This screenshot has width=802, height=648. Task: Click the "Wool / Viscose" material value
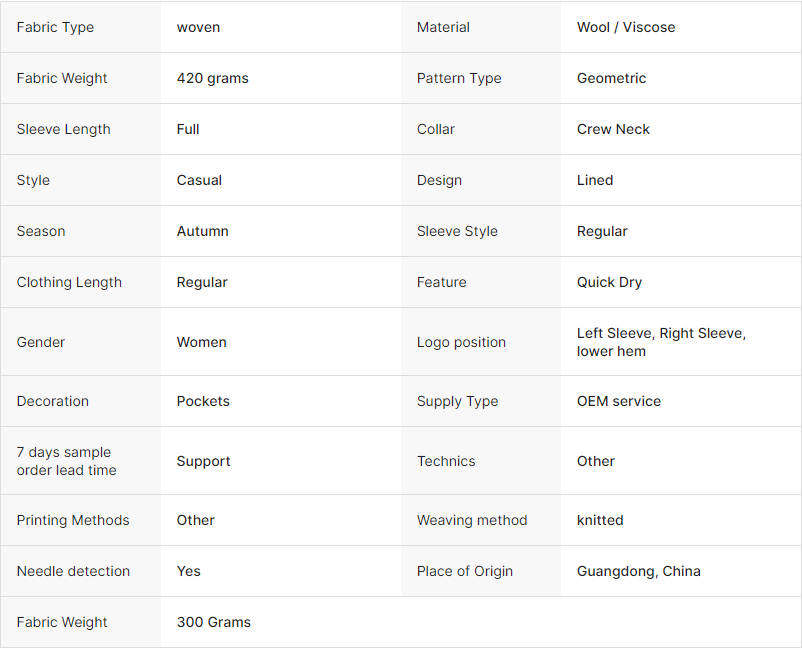tap(625, 27)
